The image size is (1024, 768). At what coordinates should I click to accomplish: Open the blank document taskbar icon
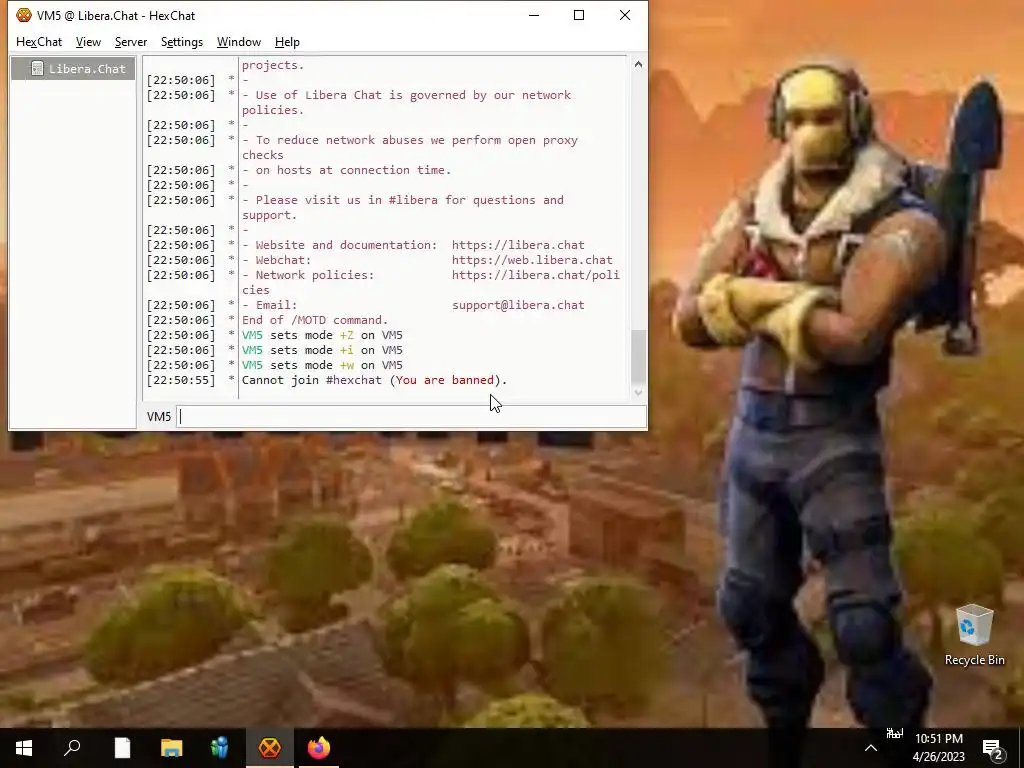tap(122, 748)
